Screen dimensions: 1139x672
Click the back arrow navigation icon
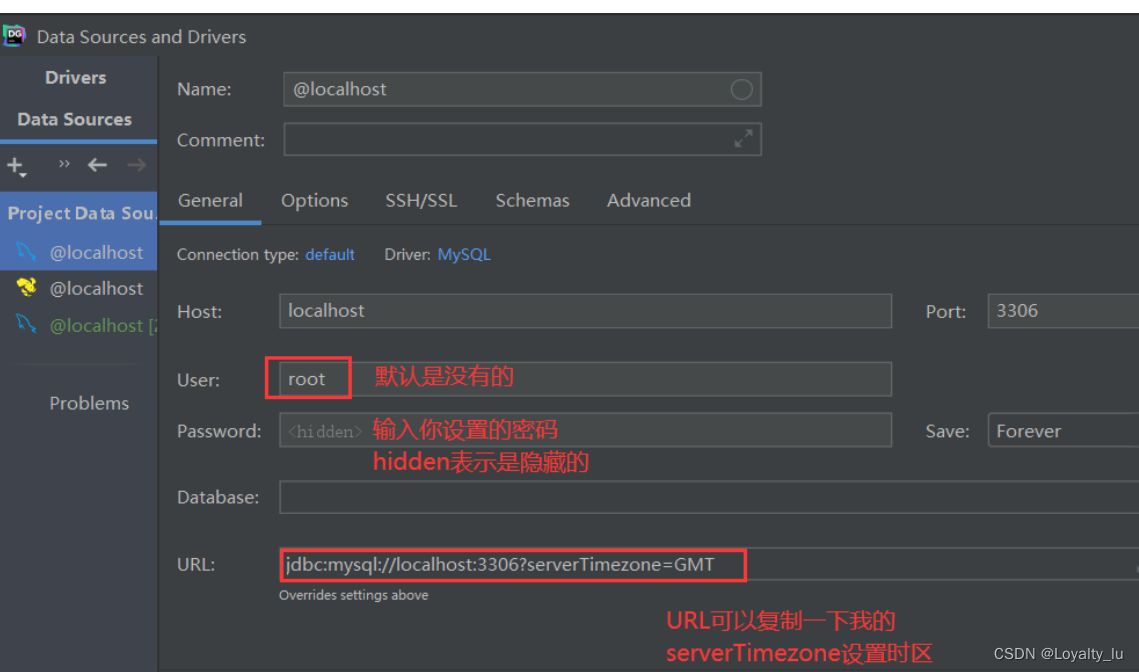click(96, 166)
